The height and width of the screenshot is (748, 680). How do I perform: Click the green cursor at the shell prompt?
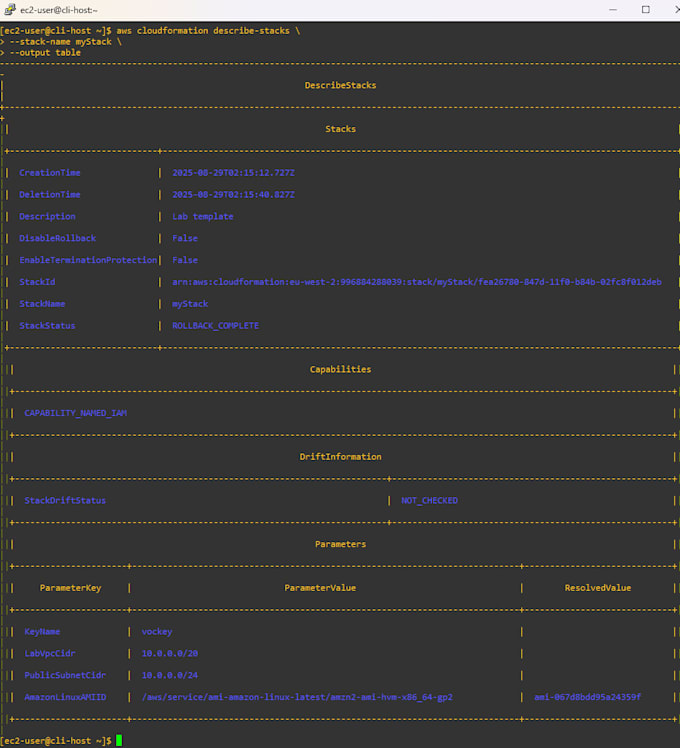[x=119, y=741]
